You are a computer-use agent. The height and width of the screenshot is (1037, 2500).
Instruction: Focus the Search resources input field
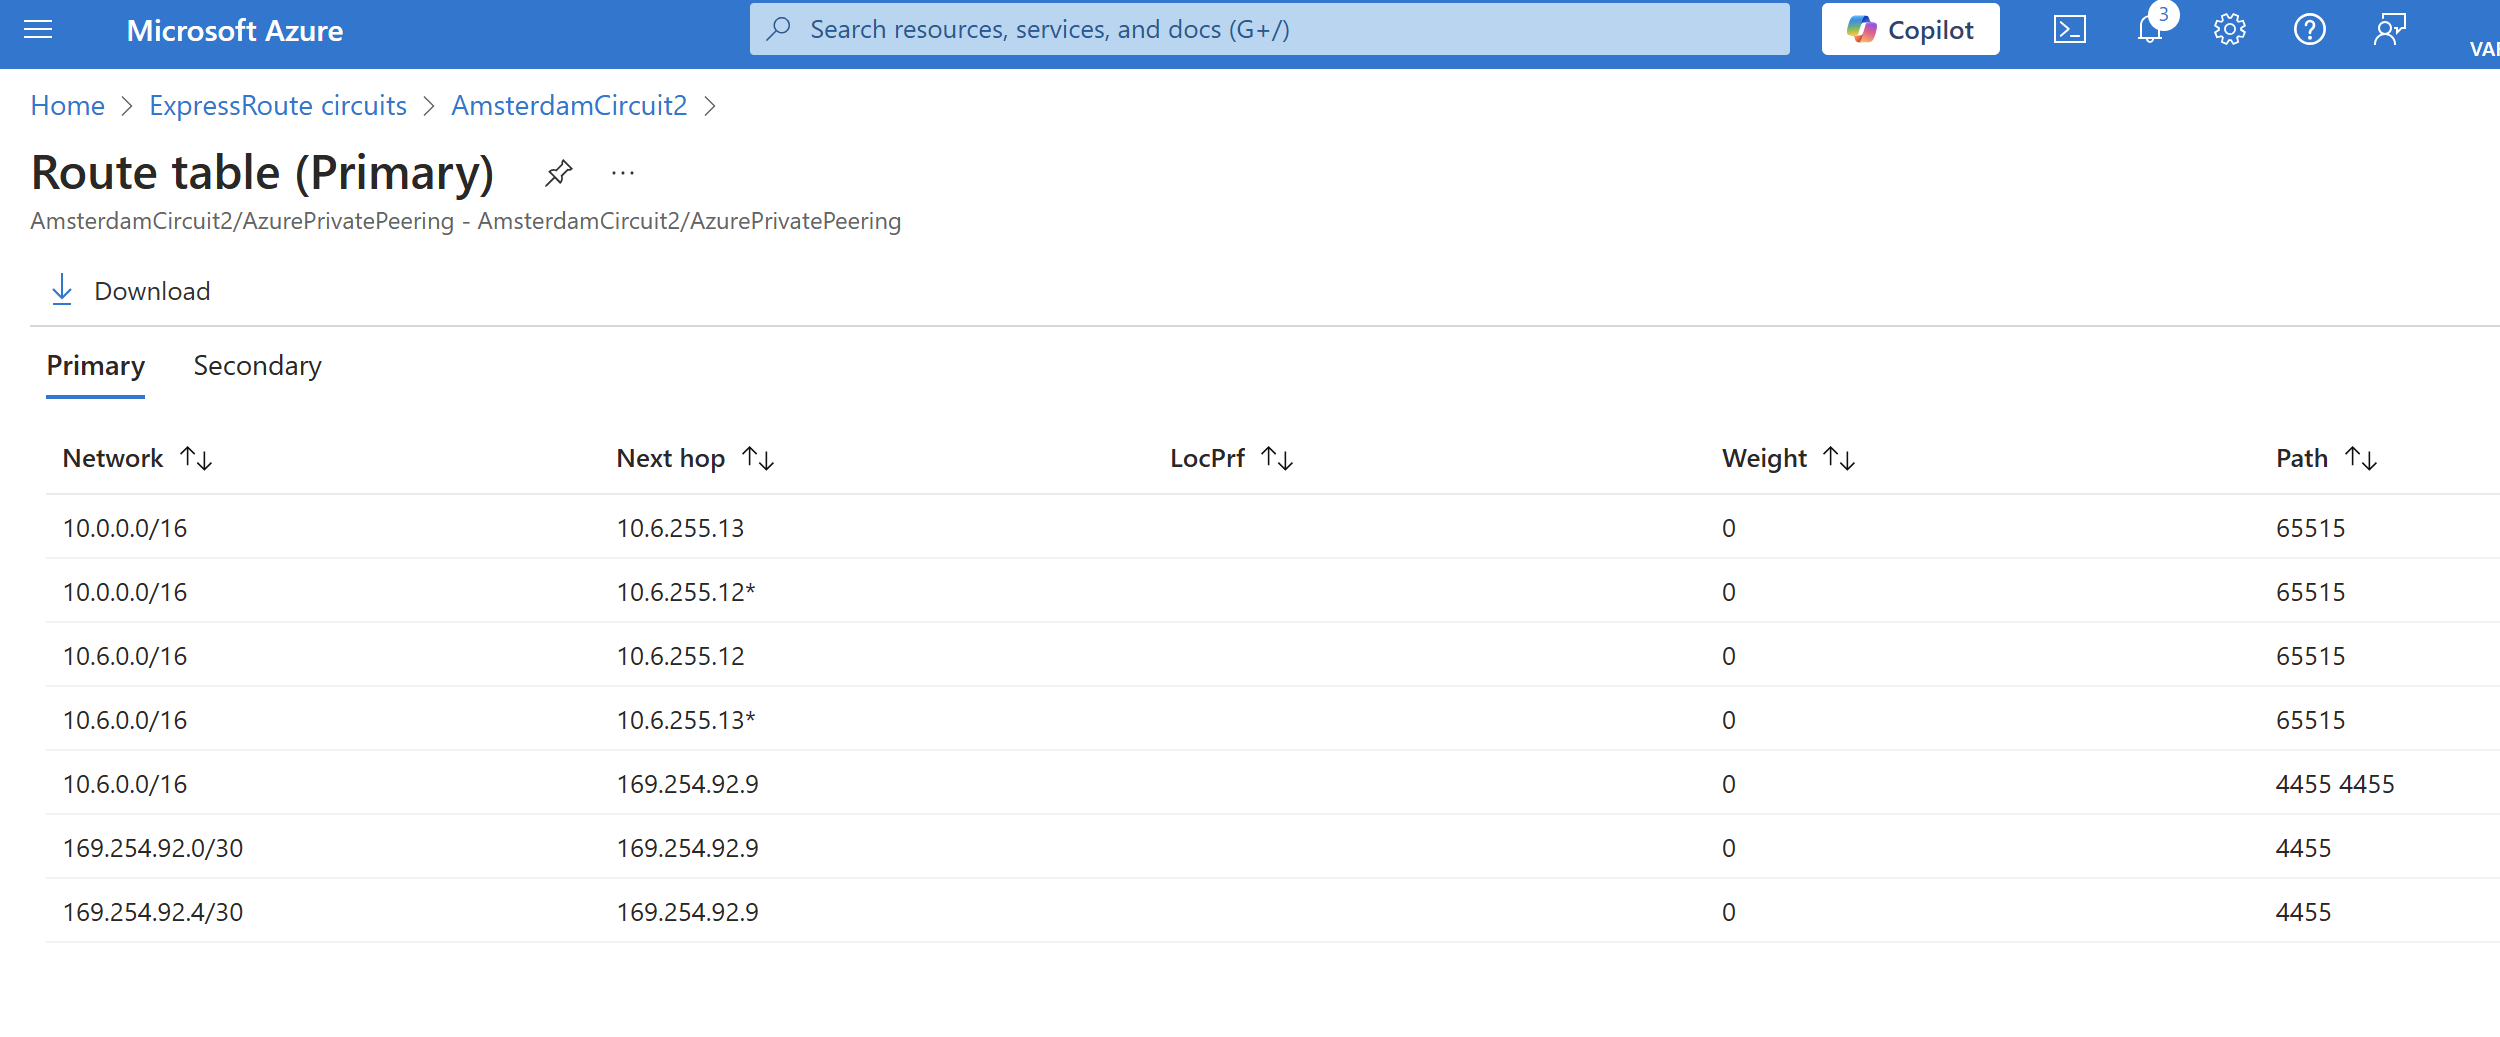pos(1269,30)
